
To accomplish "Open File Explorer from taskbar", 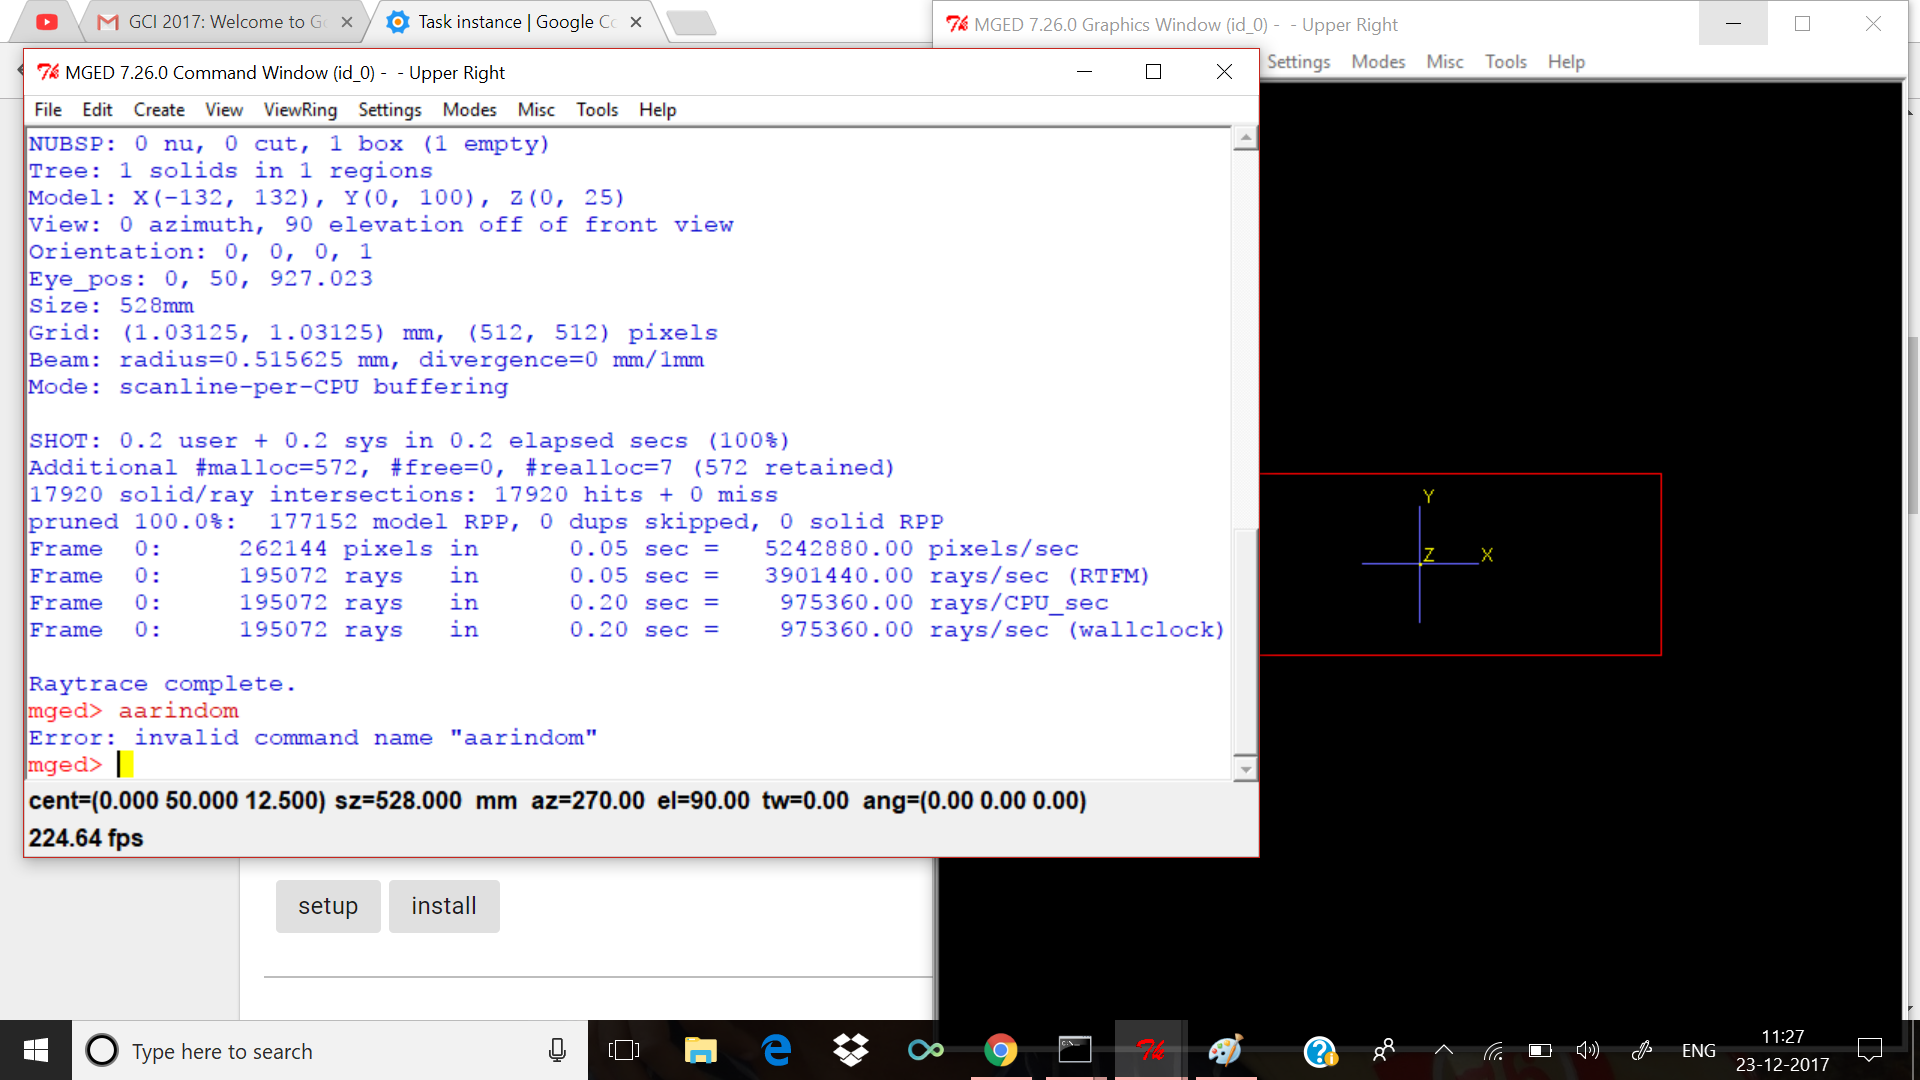I will pos(701,1050).
